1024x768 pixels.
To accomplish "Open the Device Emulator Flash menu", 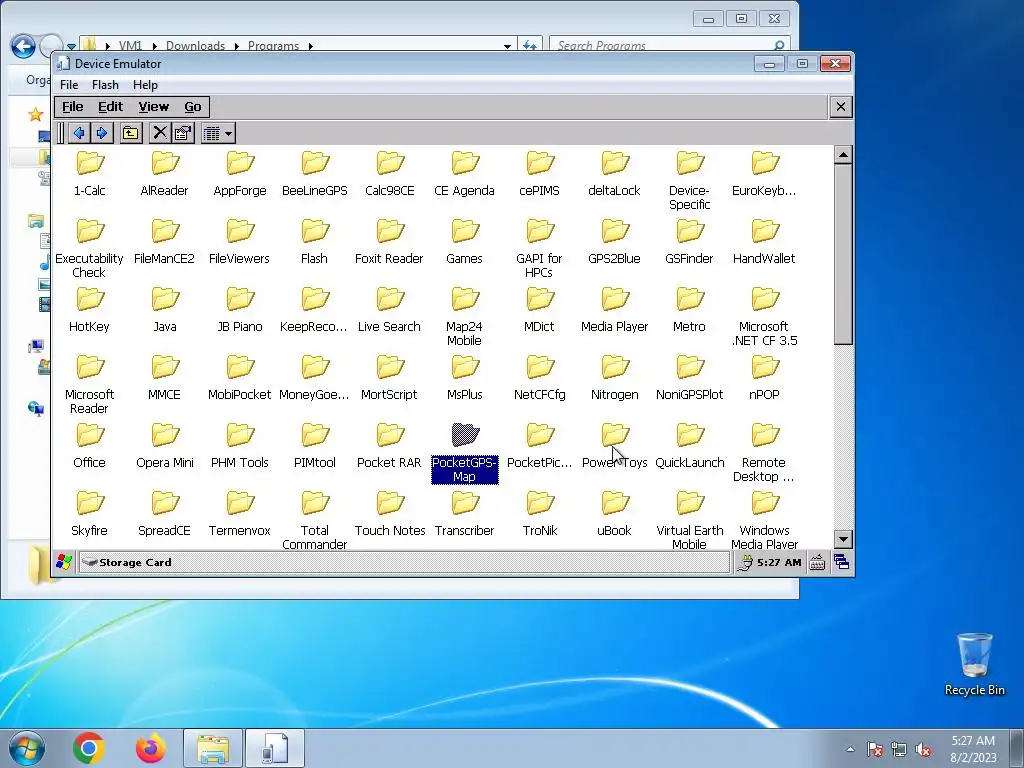I will pos(105,85).
